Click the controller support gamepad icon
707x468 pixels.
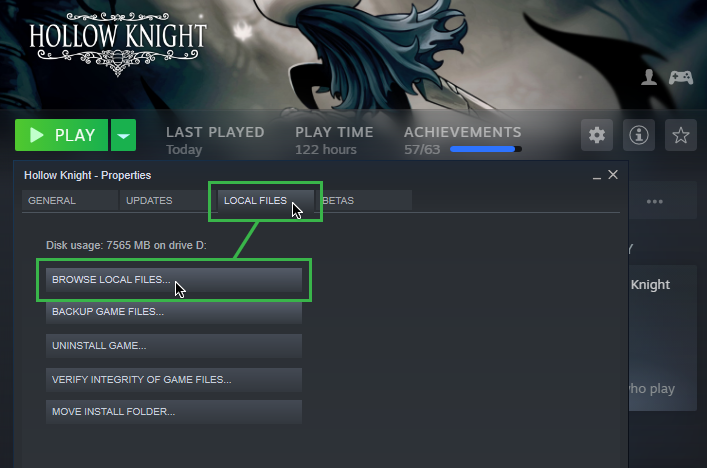[680, 77]
